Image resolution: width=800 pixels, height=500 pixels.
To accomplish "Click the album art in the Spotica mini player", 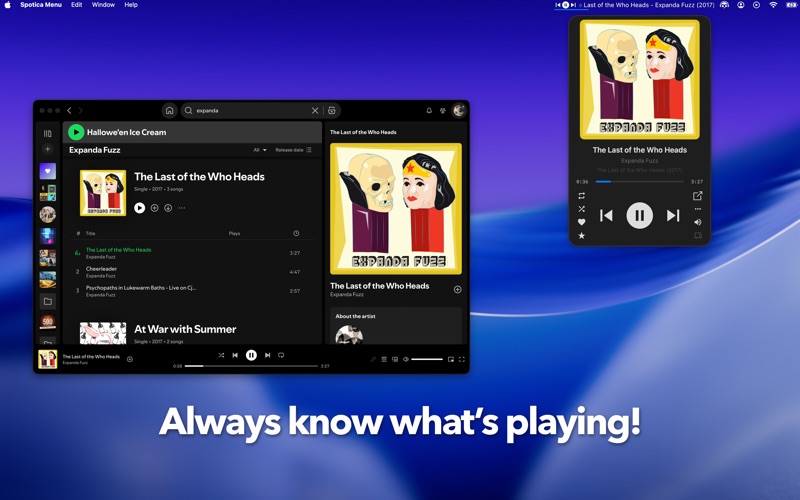I will pyautogui.click(x=640, y=80).
